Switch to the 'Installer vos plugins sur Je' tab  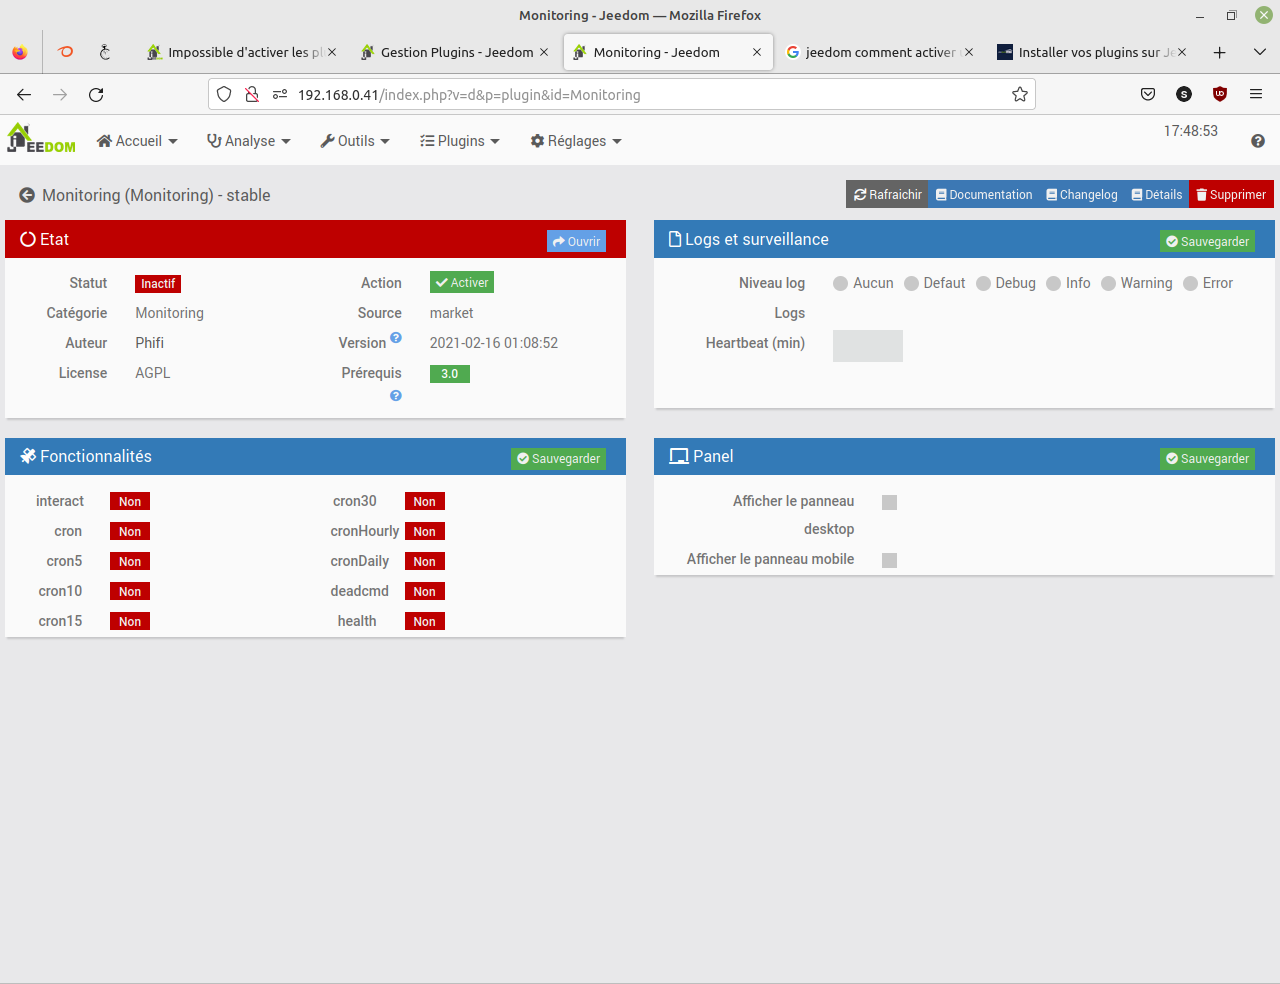click(x=1092, y=52)
